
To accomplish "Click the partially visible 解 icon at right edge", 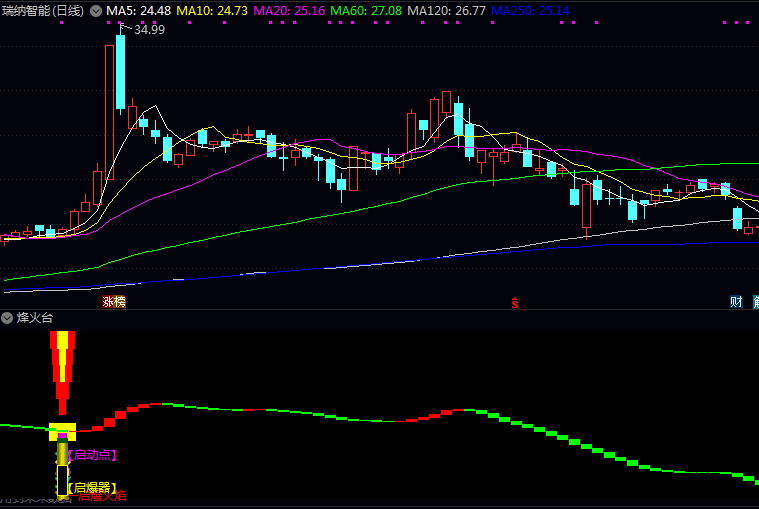I will point(754,301).
